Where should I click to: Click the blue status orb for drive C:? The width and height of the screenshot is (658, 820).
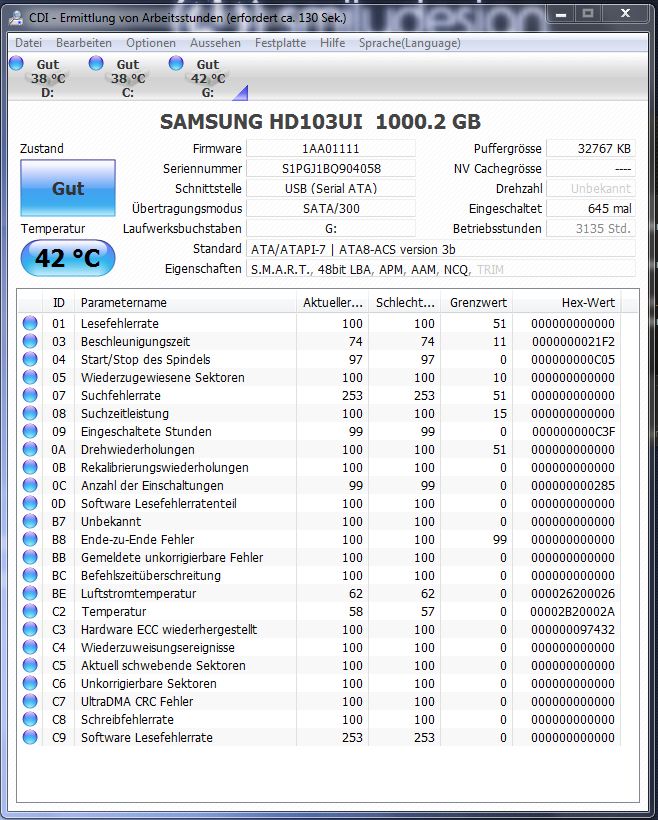pyautogui.click(x=96, y=63)
